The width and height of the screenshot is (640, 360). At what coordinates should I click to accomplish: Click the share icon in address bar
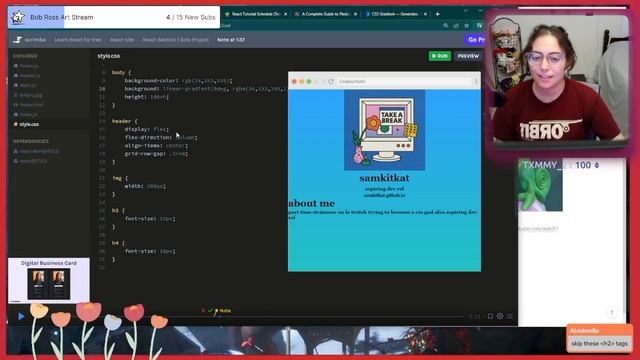click(x=456, y=25)
